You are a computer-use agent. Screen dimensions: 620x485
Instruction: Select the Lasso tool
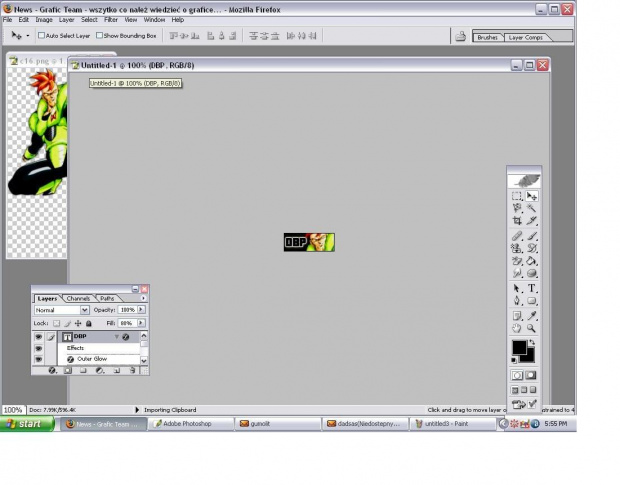(517, 208)
